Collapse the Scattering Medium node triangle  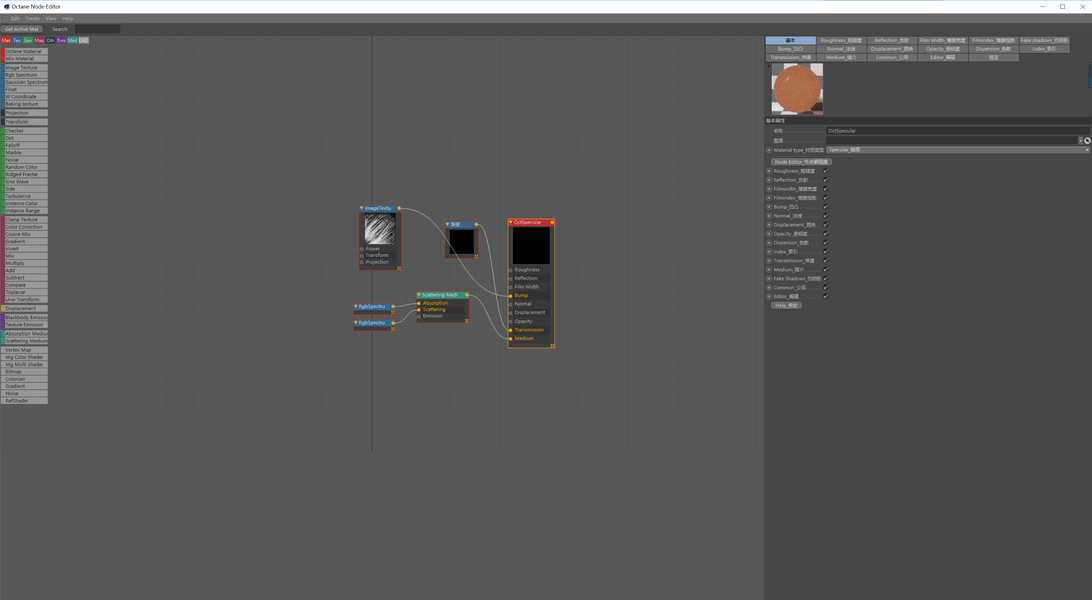(419, 295)
